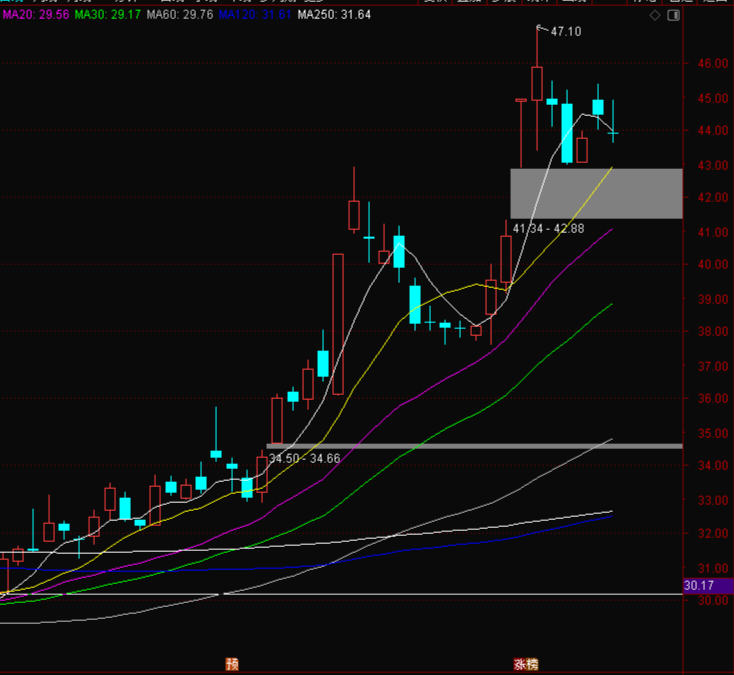Select the MA60: 29.76 indicator label
This screenshot has height=675, width=734.
click(180, 15)
